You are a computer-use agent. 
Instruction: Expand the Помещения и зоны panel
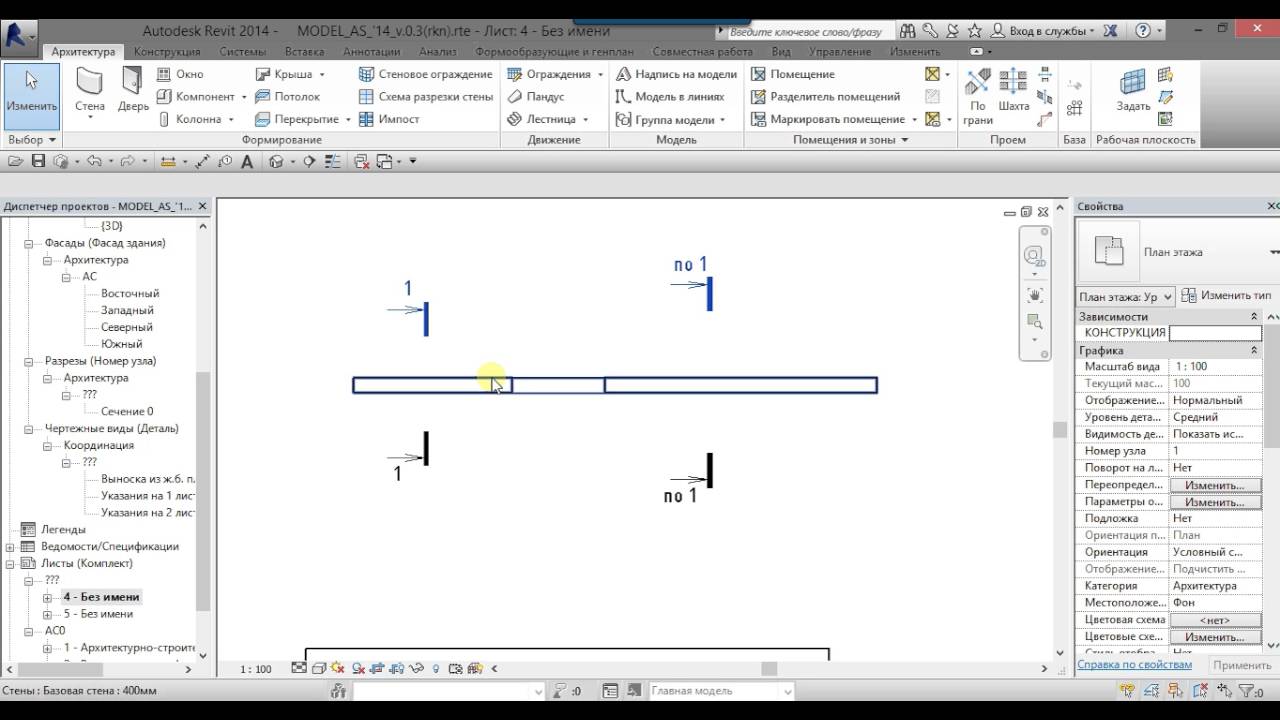850,140
